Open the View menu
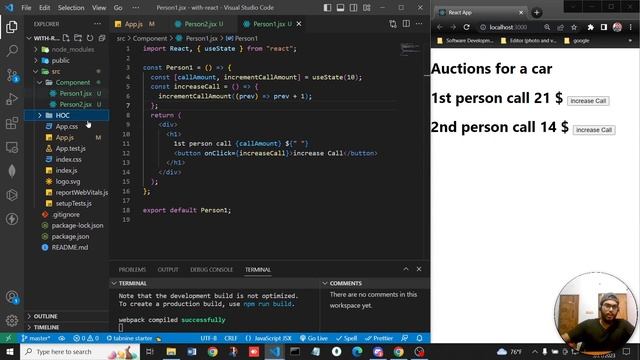 (99, 7)
